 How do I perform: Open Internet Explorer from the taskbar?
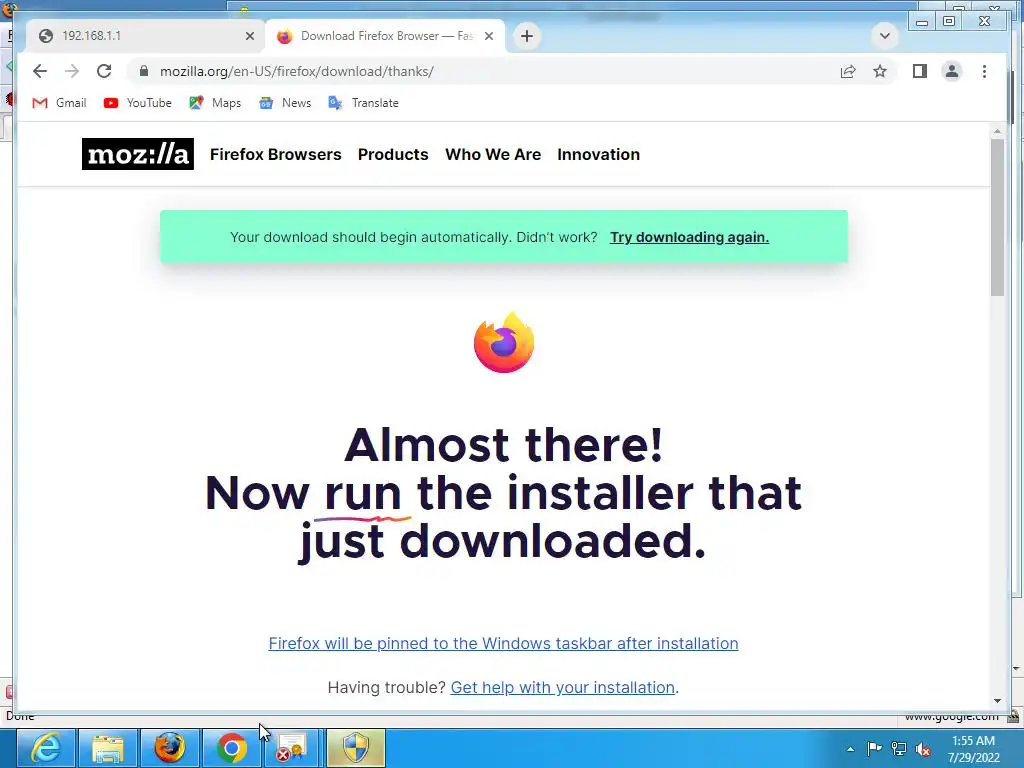[x=46, y=748]
